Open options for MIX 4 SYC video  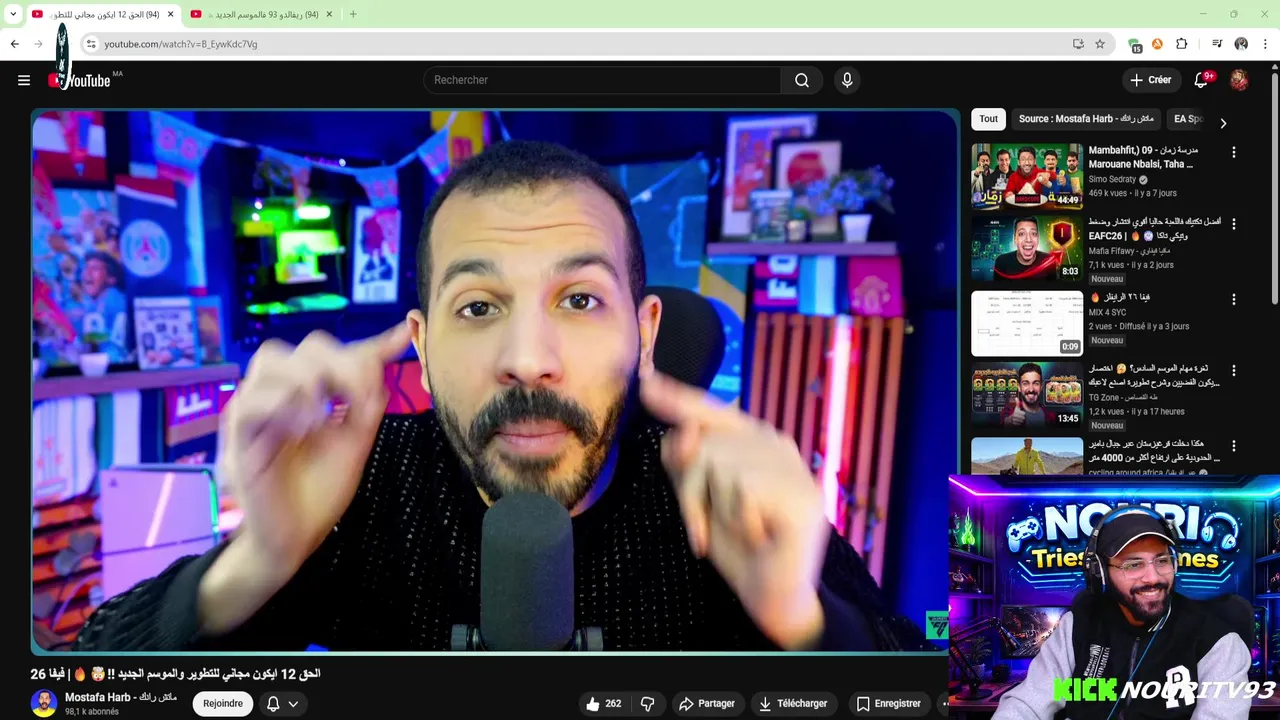click(1233, 299)
